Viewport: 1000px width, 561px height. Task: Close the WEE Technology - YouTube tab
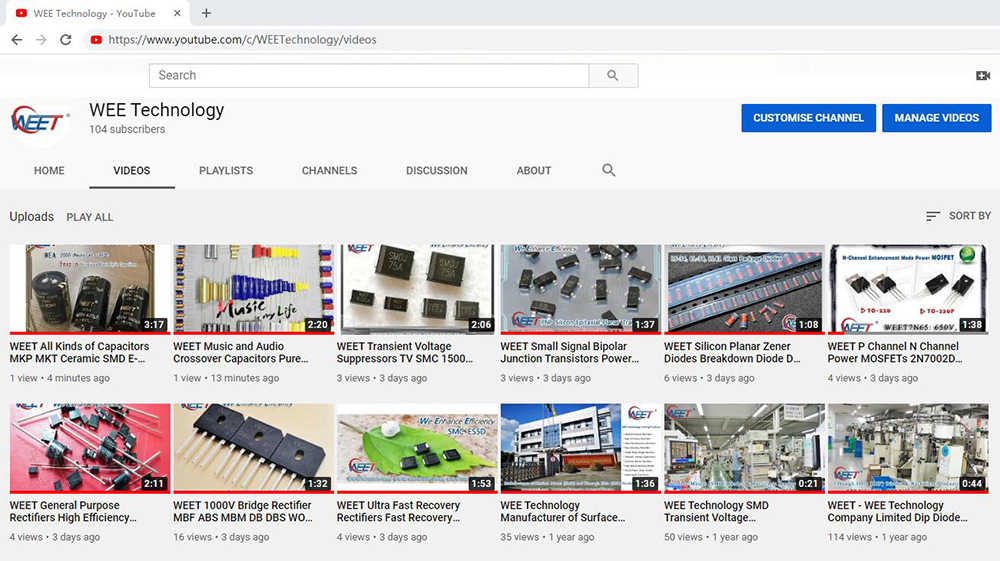(177, 13)
